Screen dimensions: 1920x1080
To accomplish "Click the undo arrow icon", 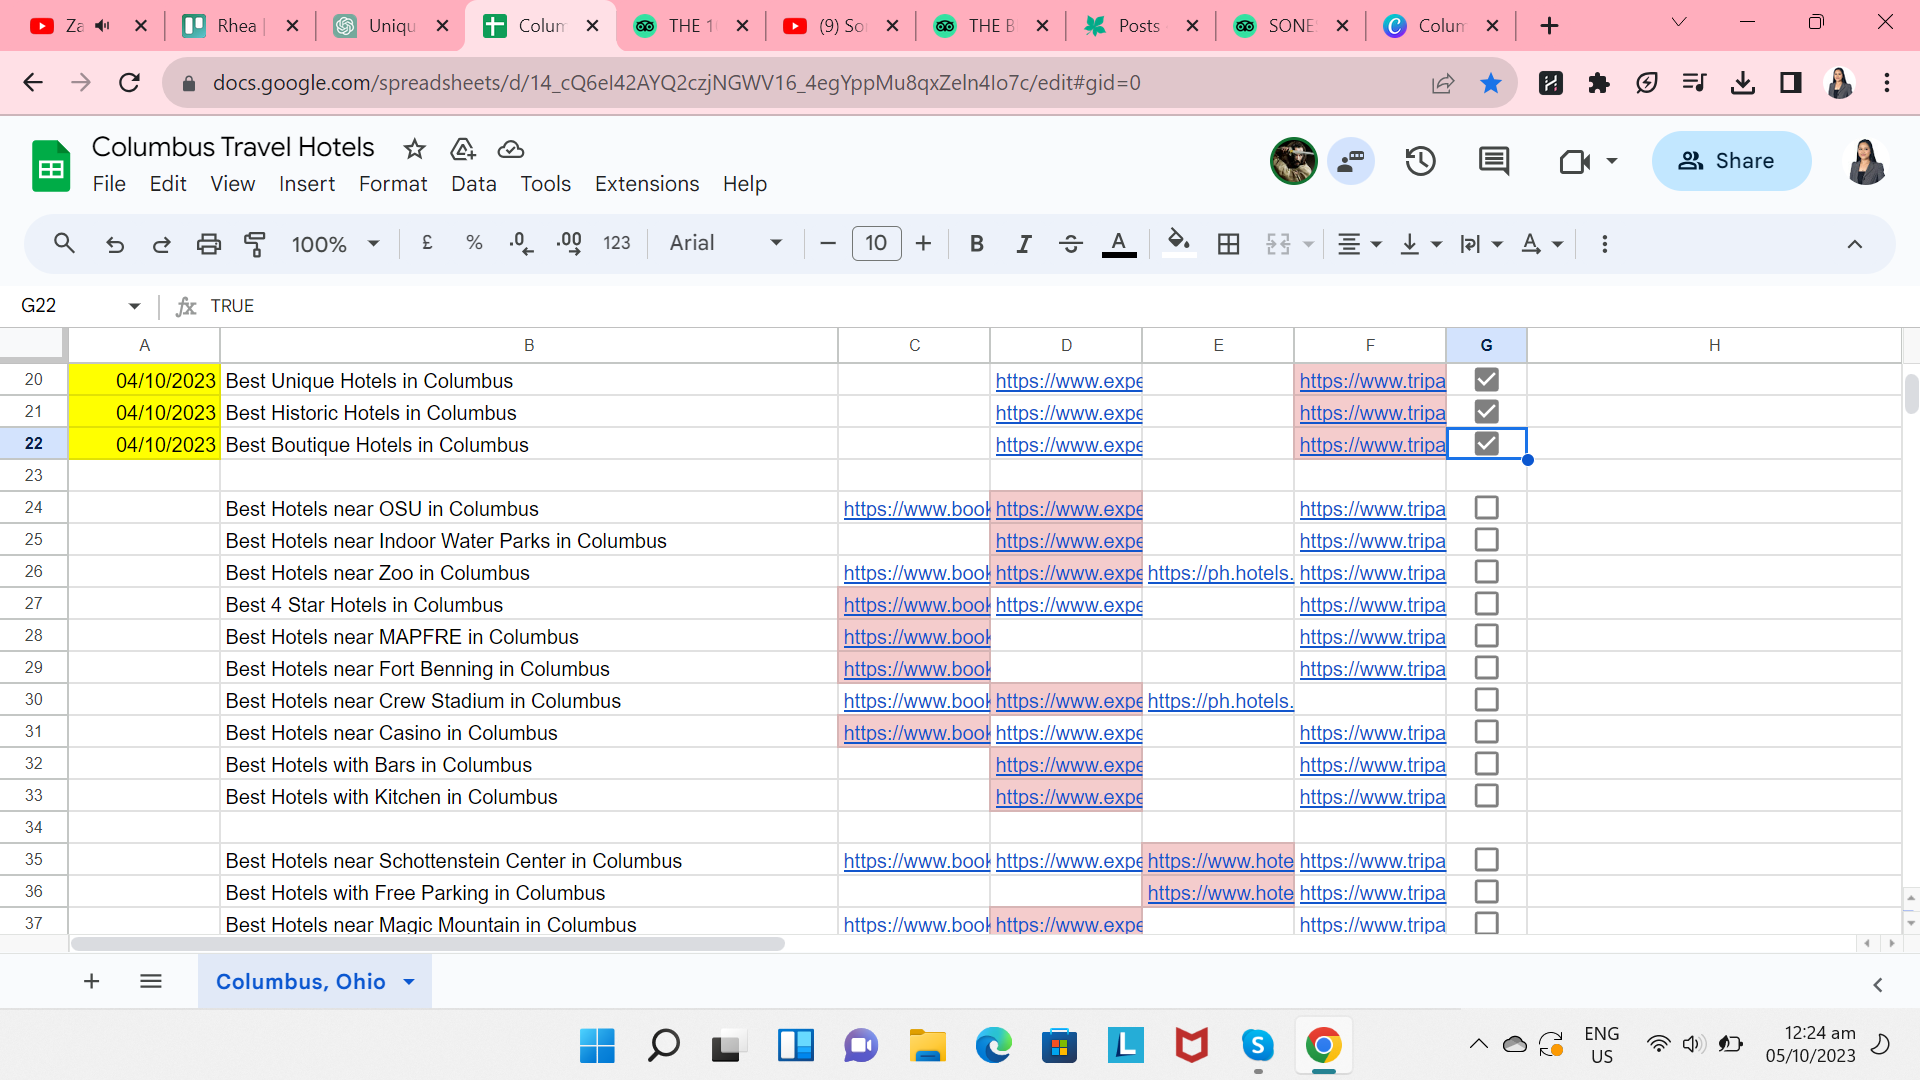I will (115, 244).
